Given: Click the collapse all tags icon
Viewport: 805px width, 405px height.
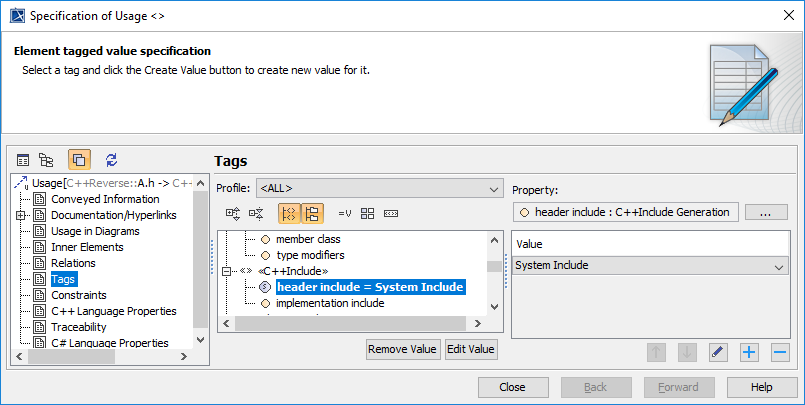Looking at the screenshot, I should click(255, 213).
